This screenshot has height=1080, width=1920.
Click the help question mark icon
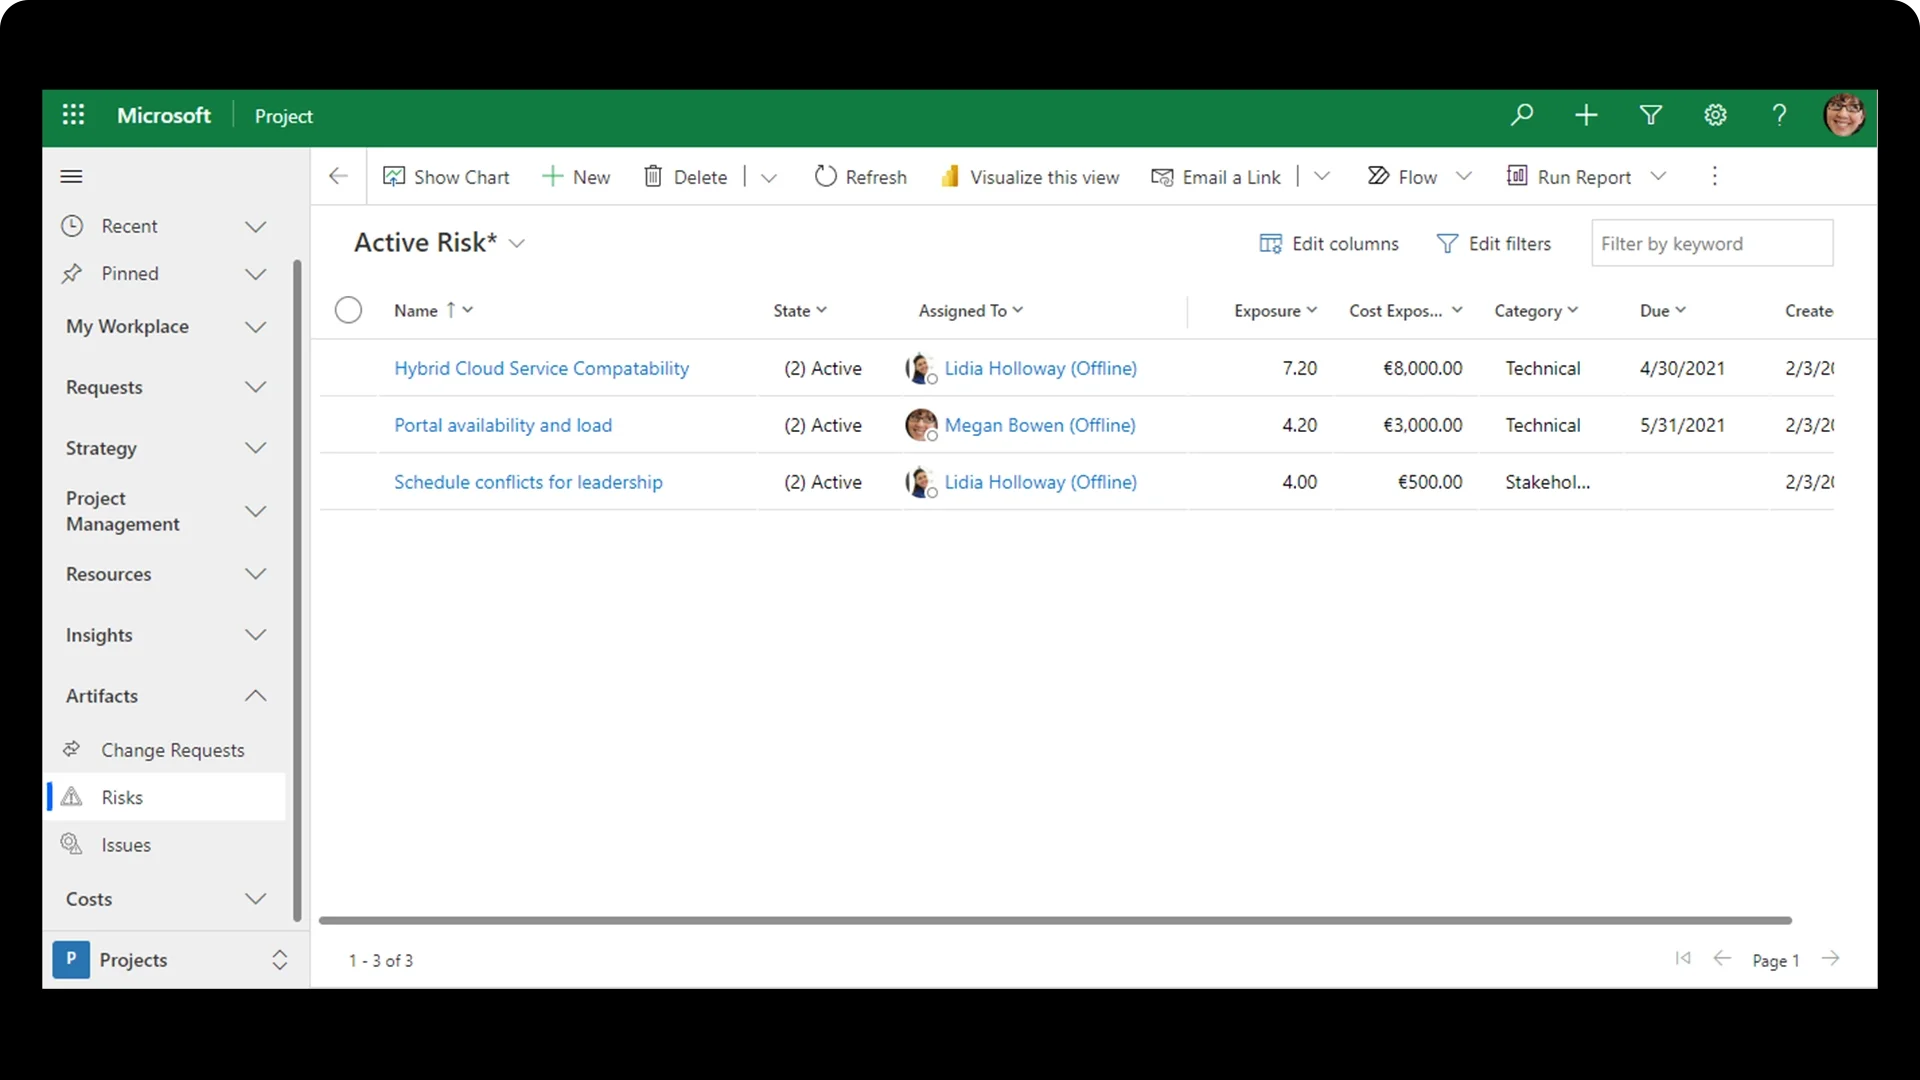tap(1779, 115)
